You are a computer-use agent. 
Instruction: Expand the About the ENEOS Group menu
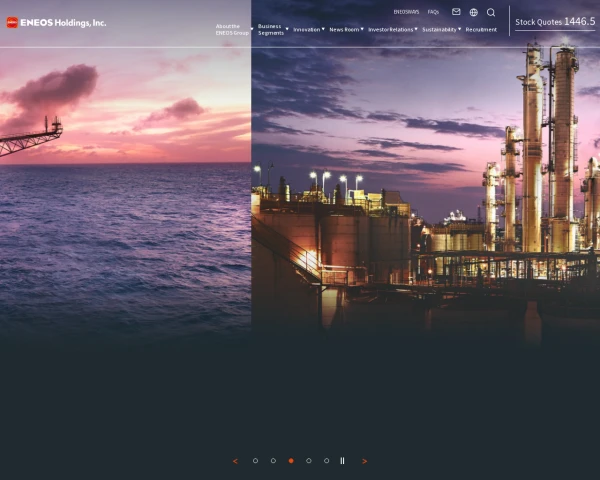point(233,30)
